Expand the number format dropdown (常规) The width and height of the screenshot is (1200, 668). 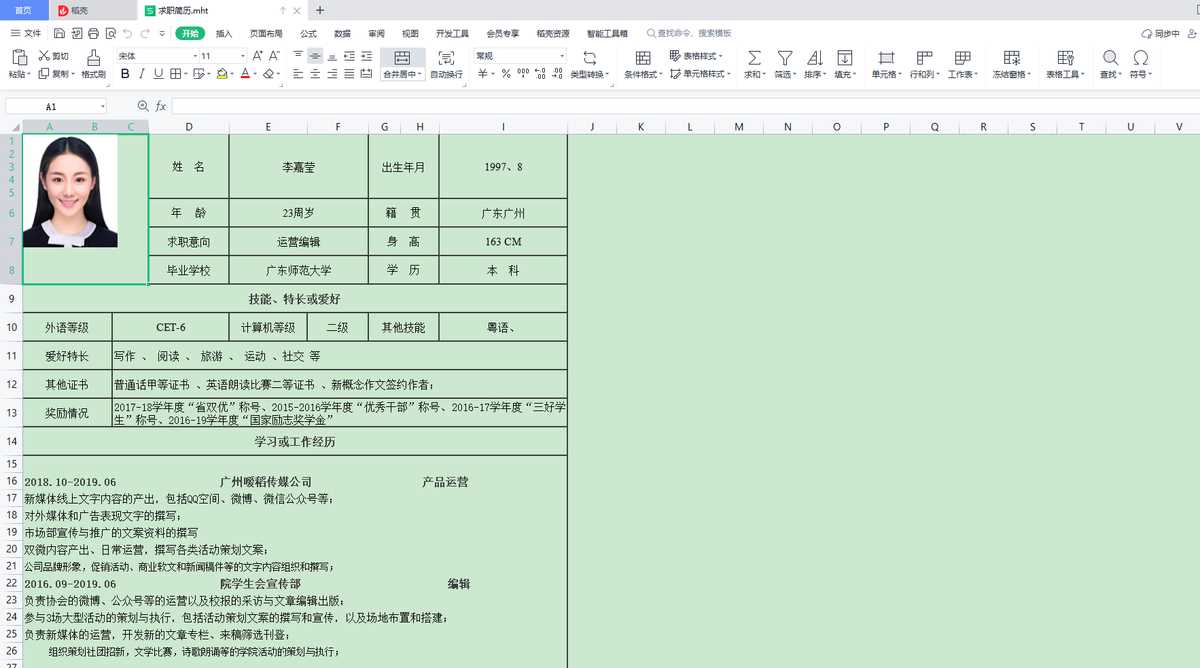tap(562, 56)
